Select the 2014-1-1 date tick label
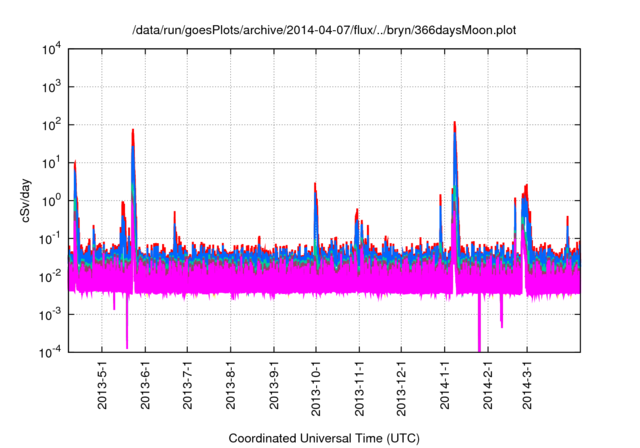This screenshot has width=640, height=448. (x=443, y=385)
